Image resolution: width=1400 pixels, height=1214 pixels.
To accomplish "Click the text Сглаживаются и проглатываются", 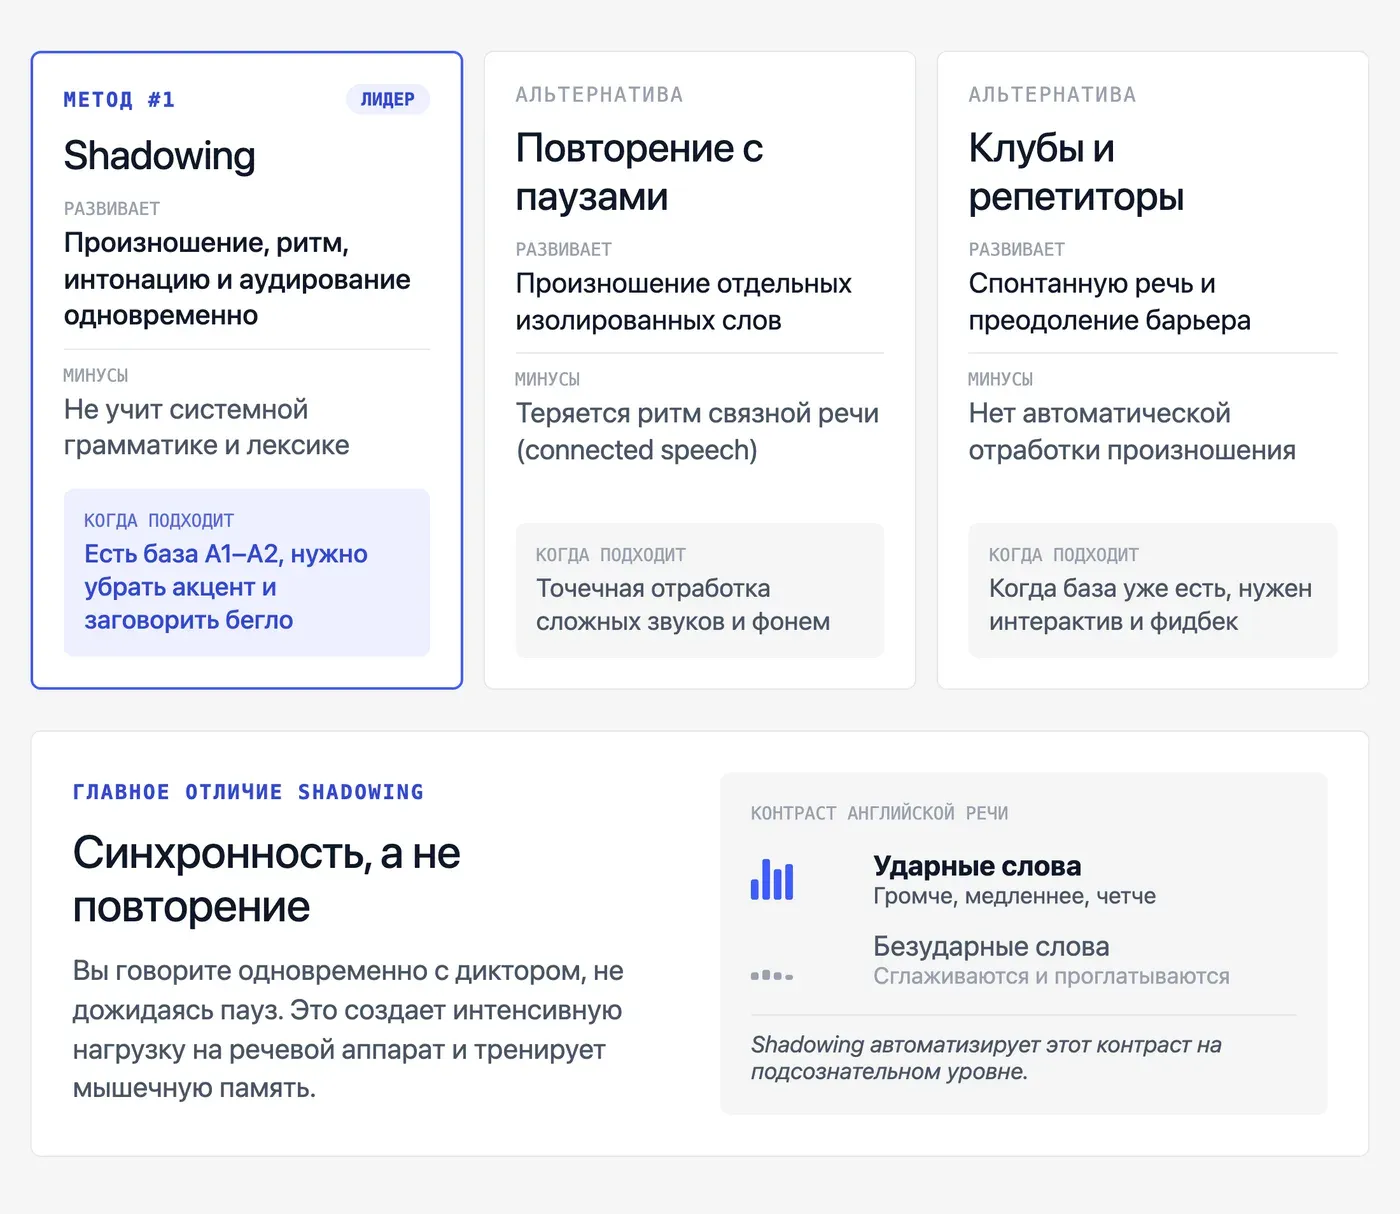I will 1052,976.
